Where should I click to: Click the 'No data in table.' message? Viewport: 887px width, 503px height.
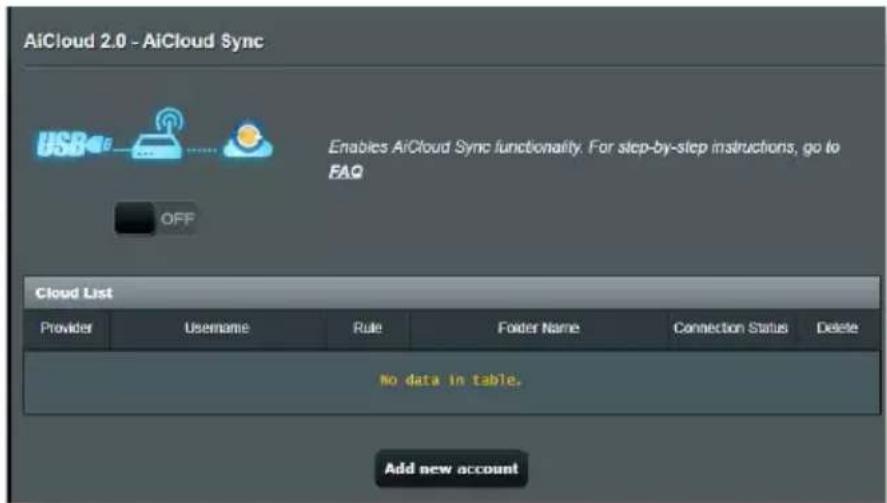coord(451,380)
